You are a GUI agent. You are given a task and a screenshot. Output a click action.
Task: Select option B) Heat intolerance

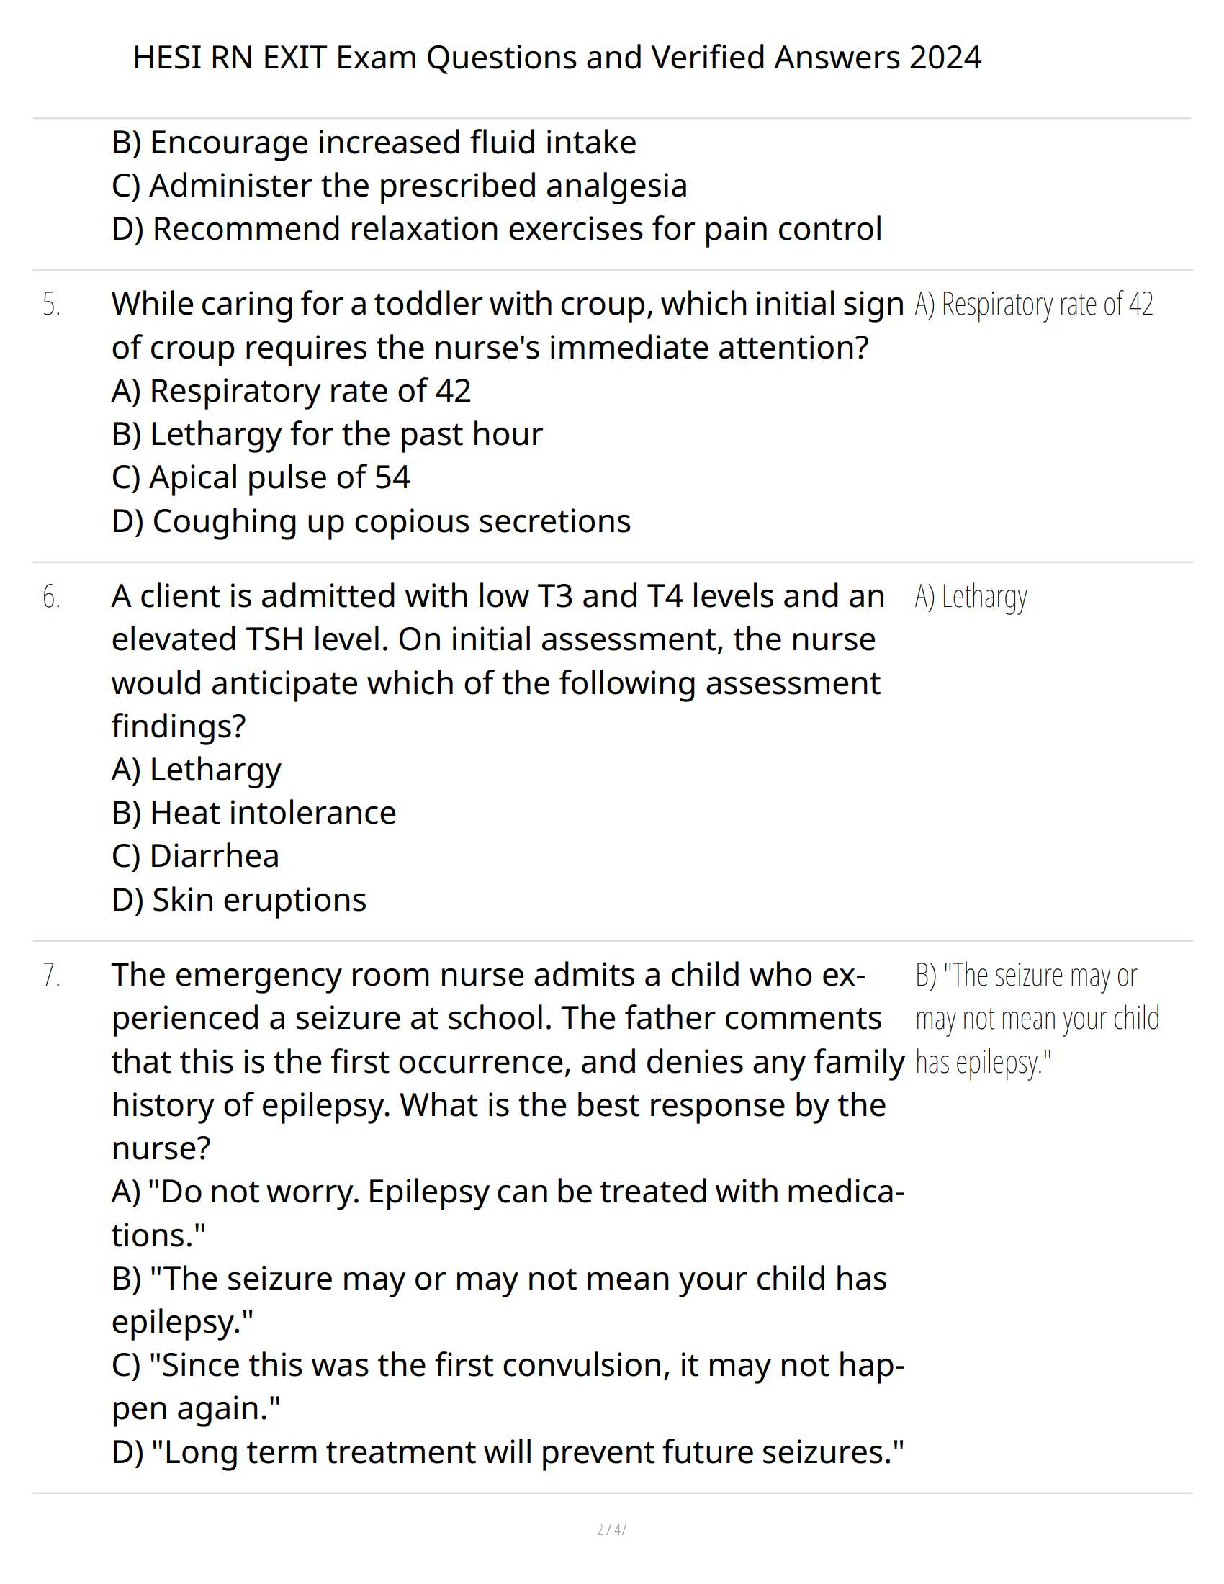254,812
